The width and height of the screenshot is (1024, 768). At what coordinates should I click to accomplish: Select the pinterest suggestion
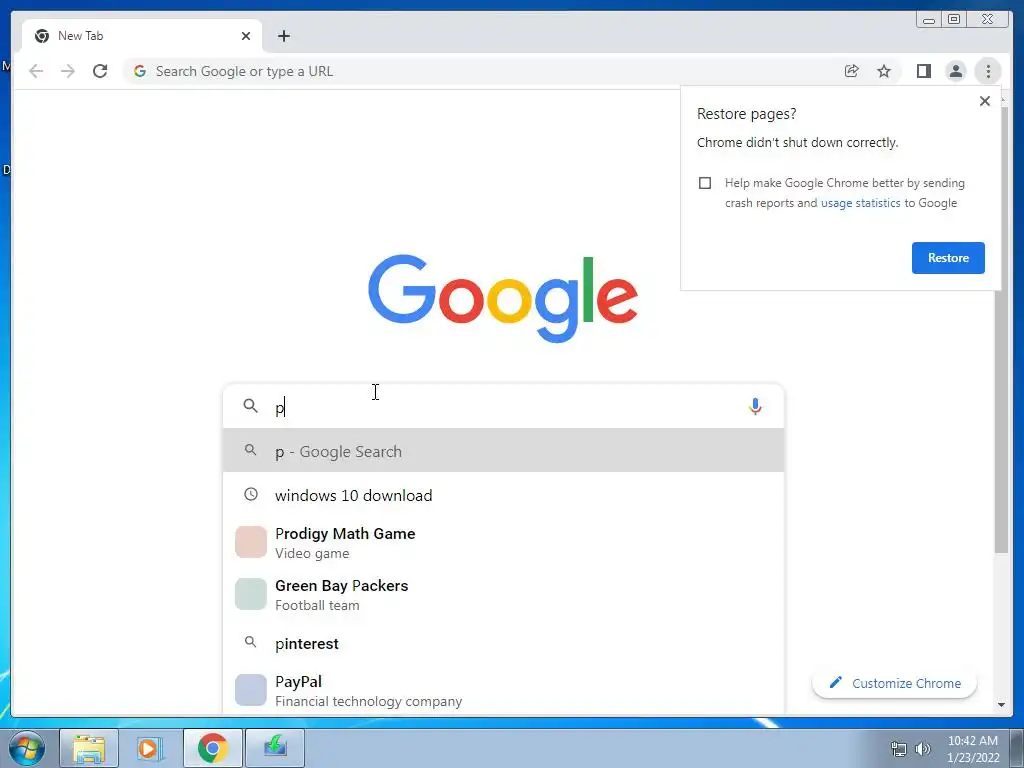503,643
